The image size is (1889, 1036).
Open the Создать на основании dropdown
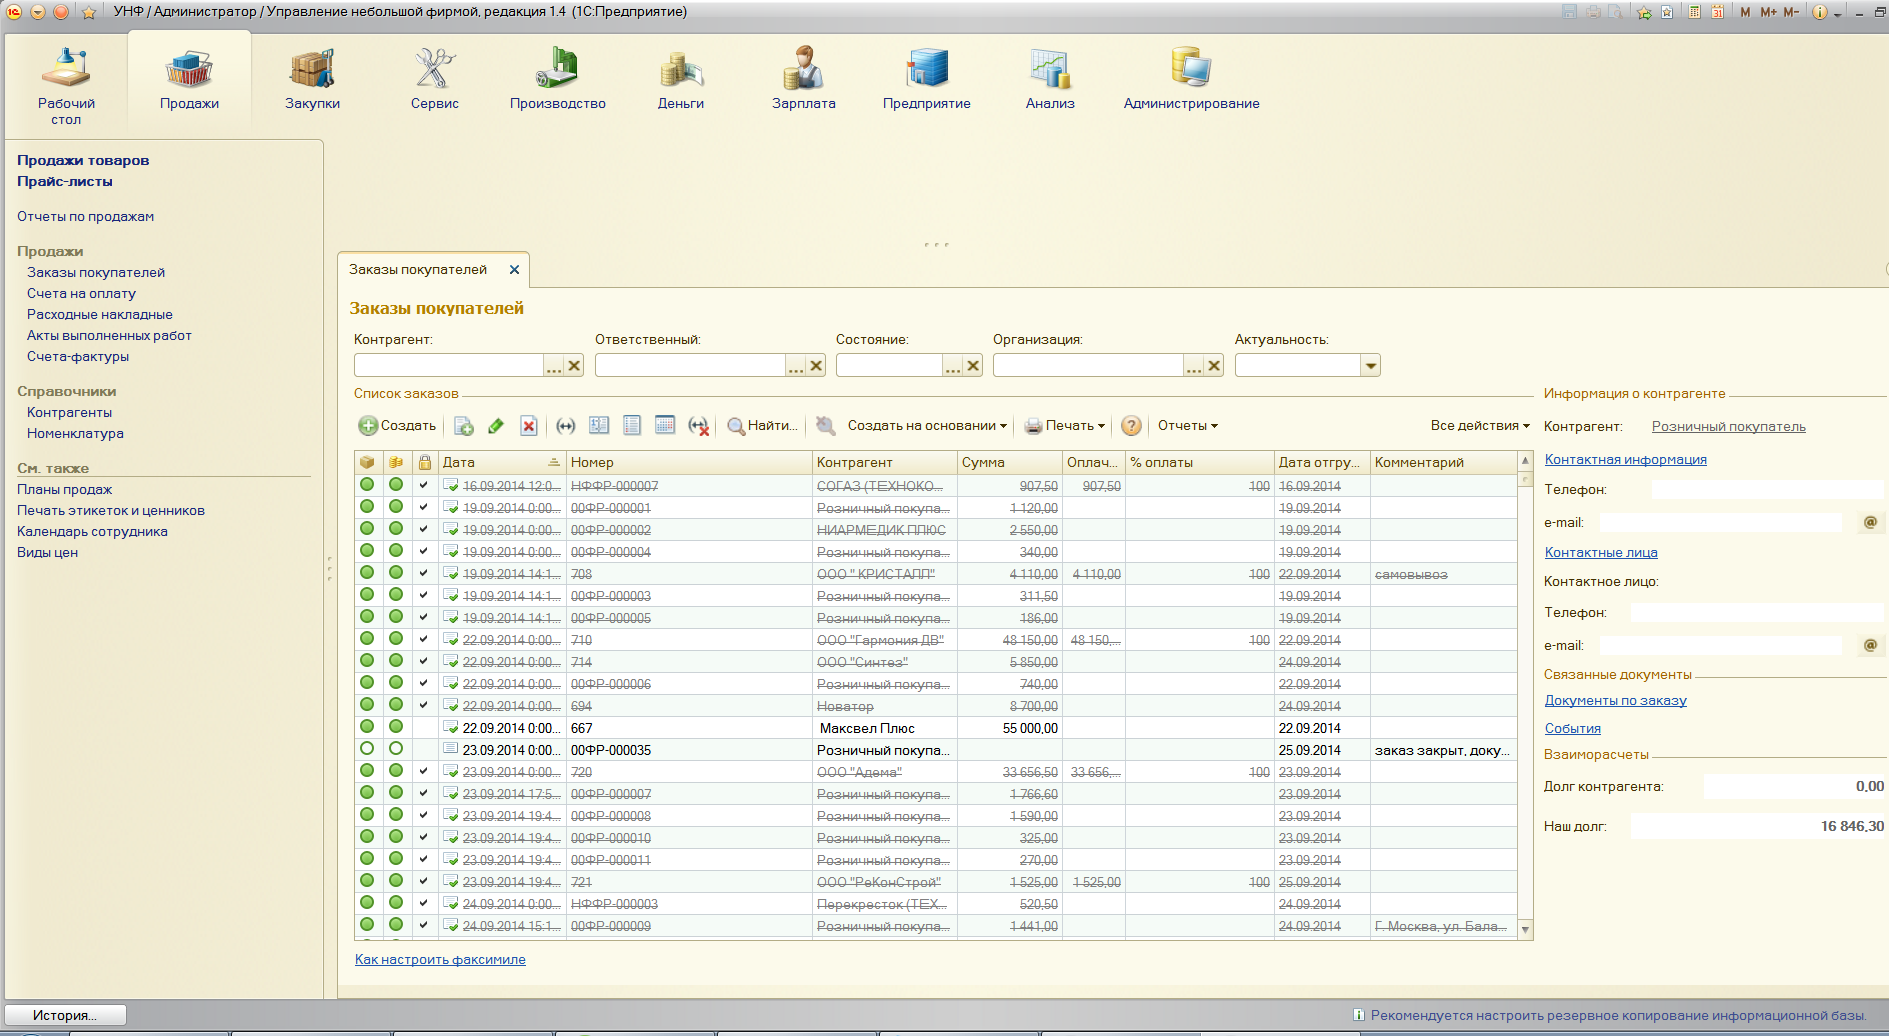[926, 426]
